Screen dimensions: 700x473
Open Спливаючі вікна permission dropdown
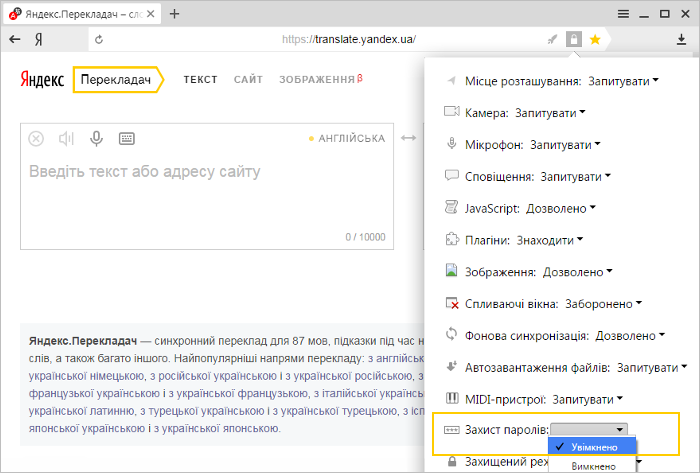604,304
